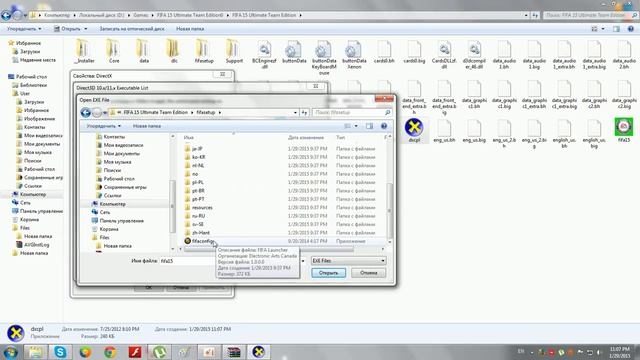The width and height of the screenshot is (640, 360).
Task: Click the dialog search box
Action: (x=352, y=112)
